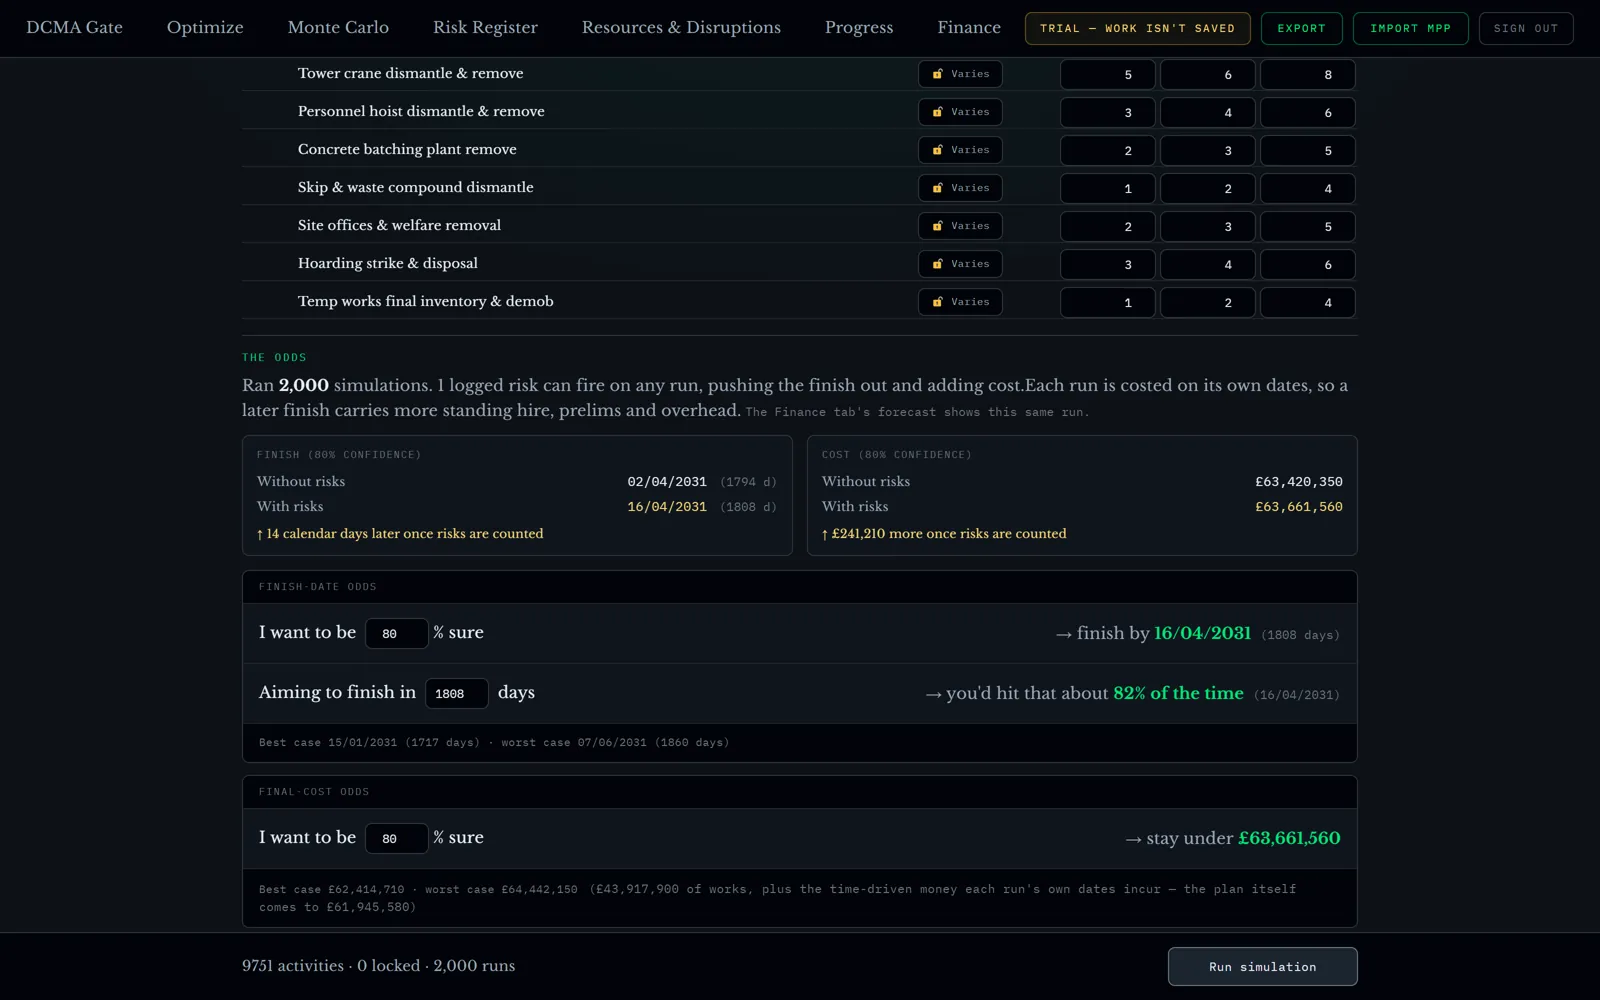Edit Skip & waste compound likely duration 2
Screen dimensions: 1600x1000
click(x=1208, y=188)
